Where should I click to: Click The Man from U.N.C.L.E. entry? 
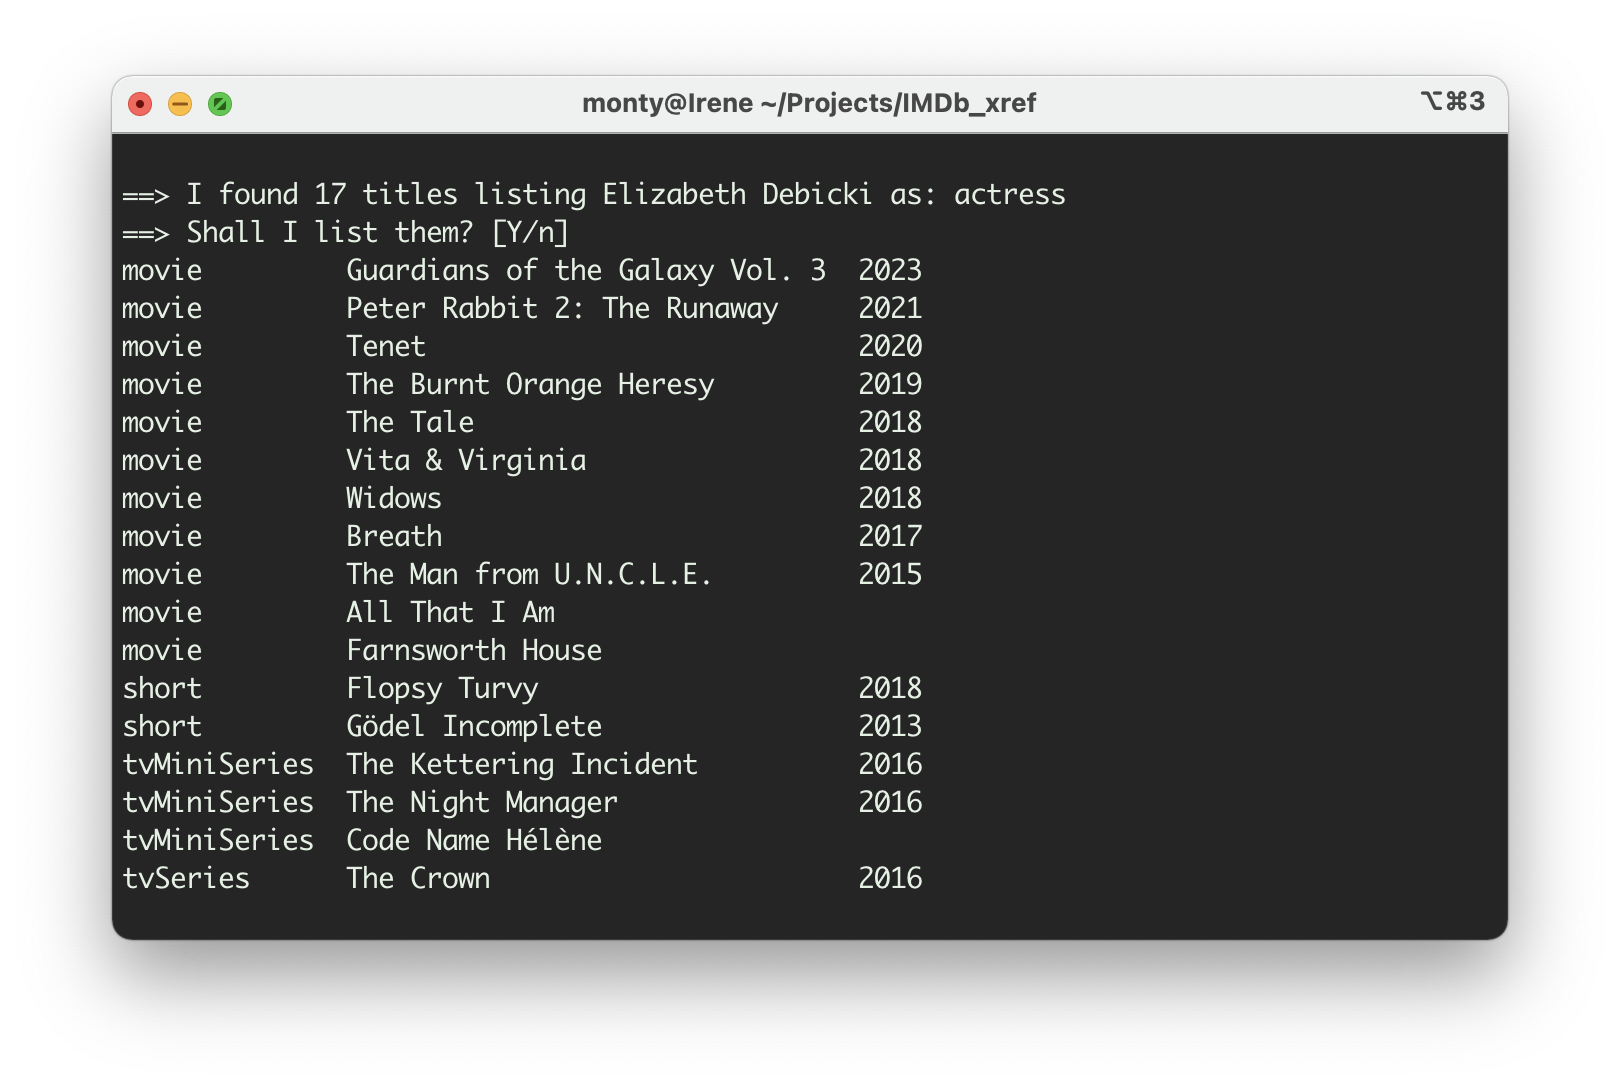529,574
